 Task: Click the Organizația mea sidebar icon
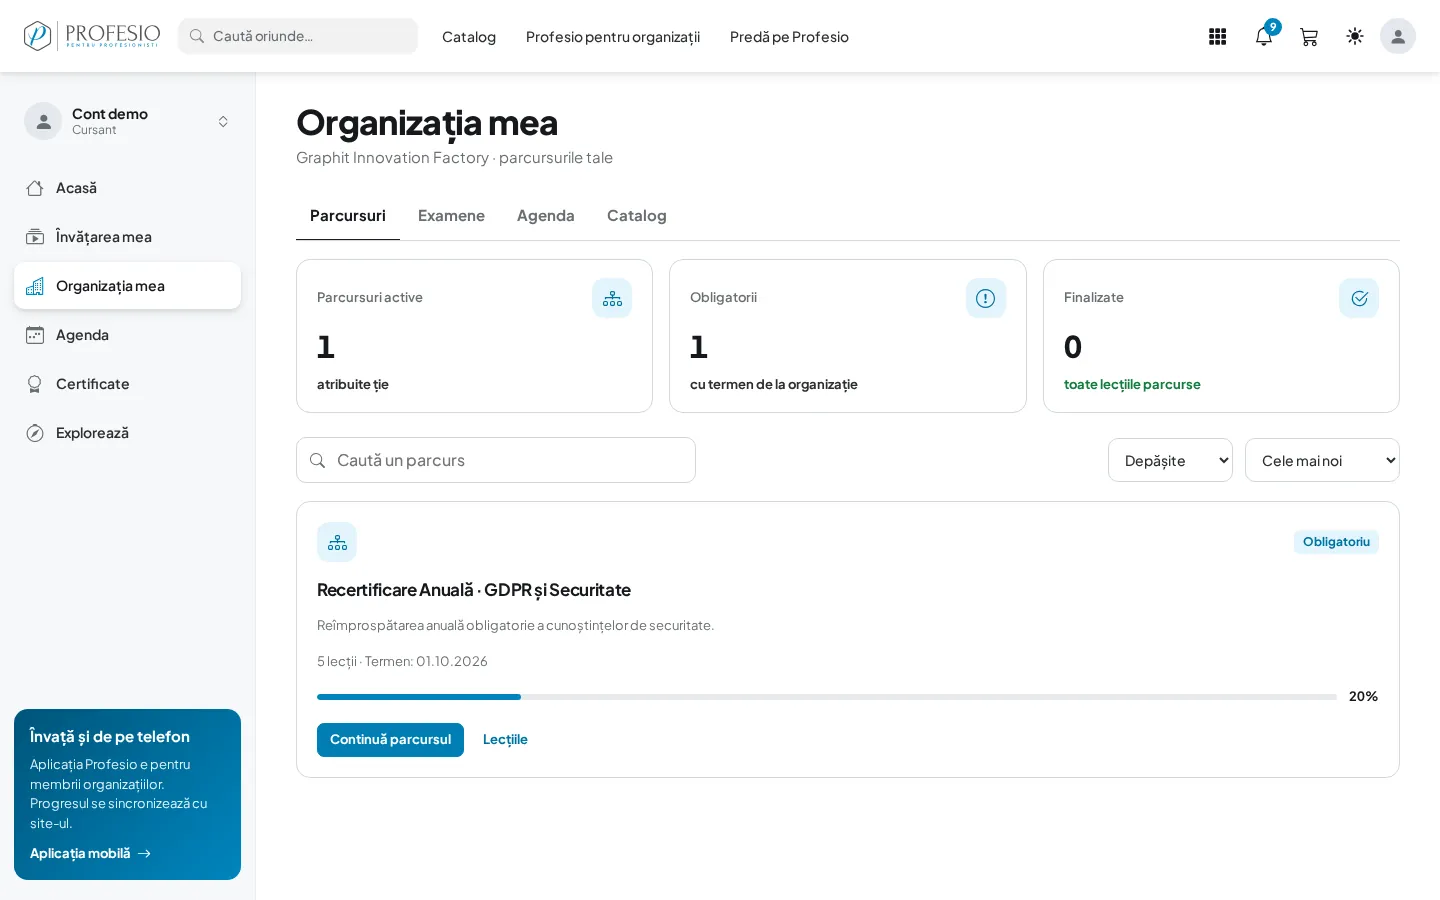coord(35,286)
